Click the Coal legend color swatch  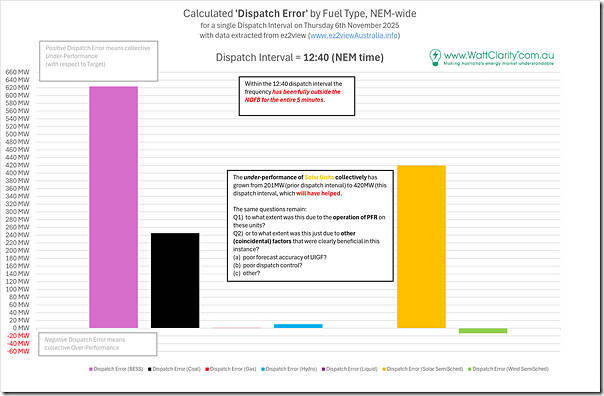click(x=150, y=369)
